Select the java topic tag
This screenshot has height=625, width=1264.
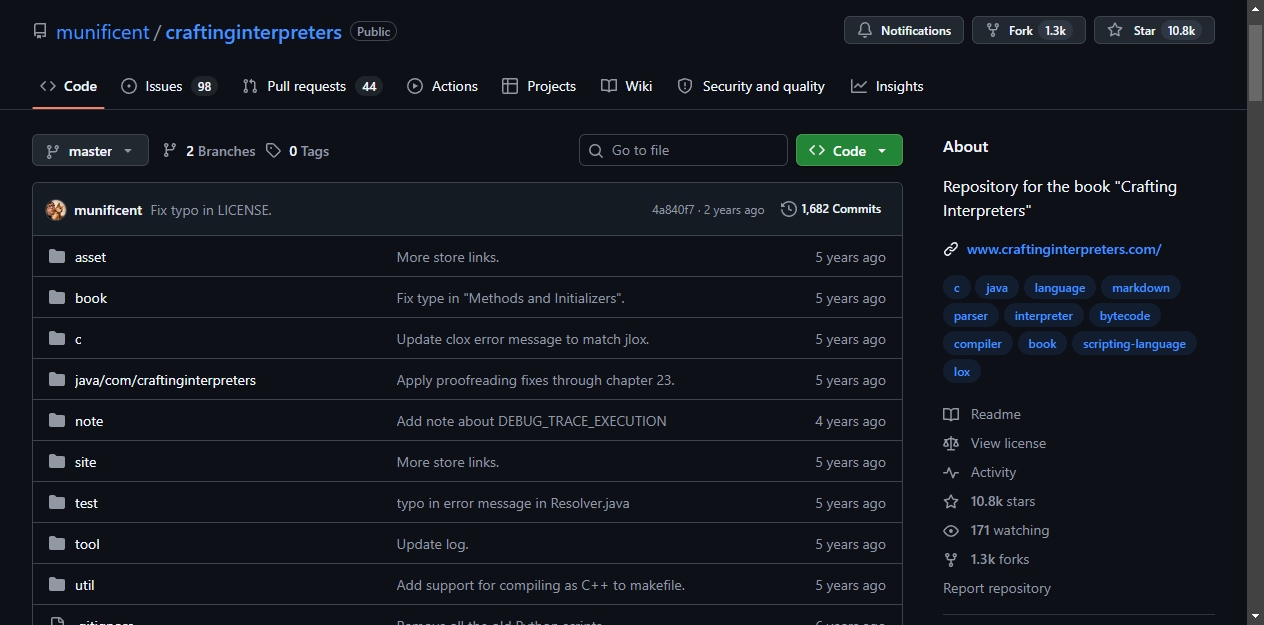point(997,288)
